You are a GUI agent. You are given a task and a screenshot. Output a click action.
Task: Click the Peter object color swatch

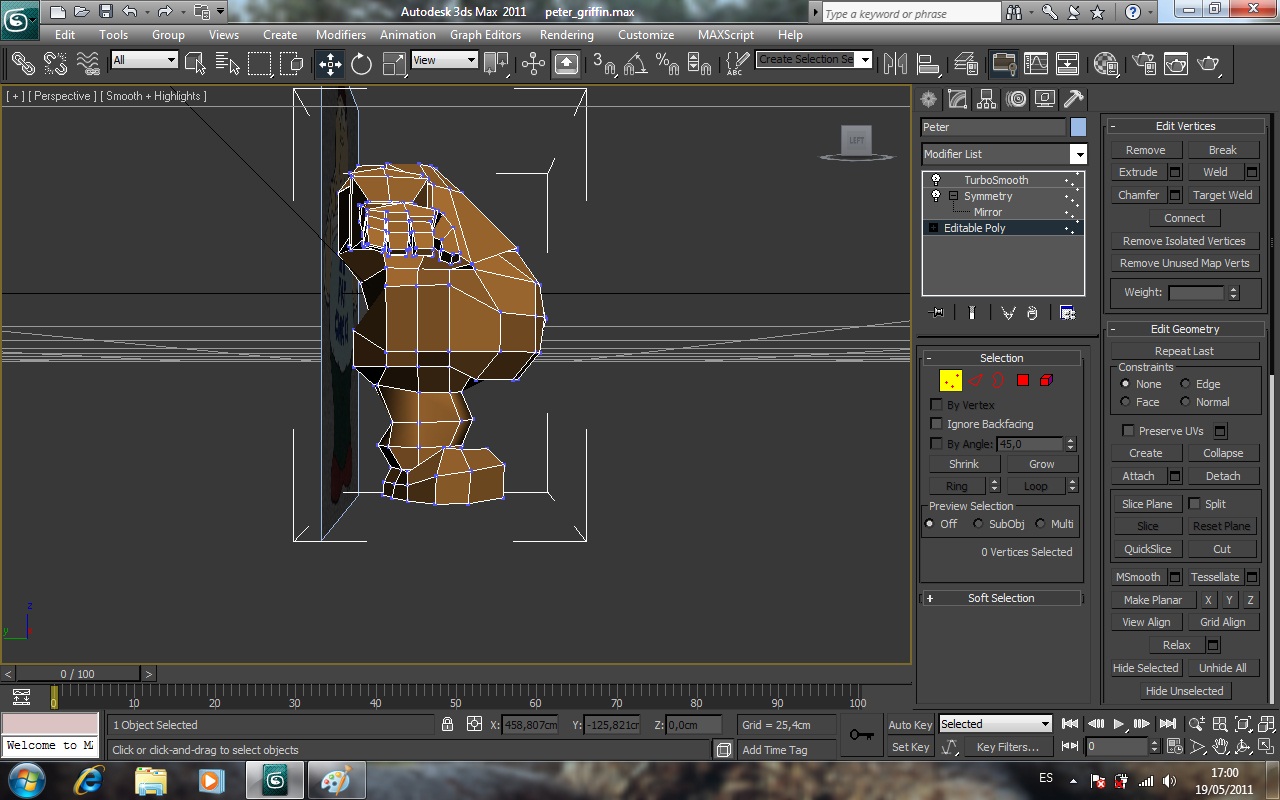tap(1078, 127)
